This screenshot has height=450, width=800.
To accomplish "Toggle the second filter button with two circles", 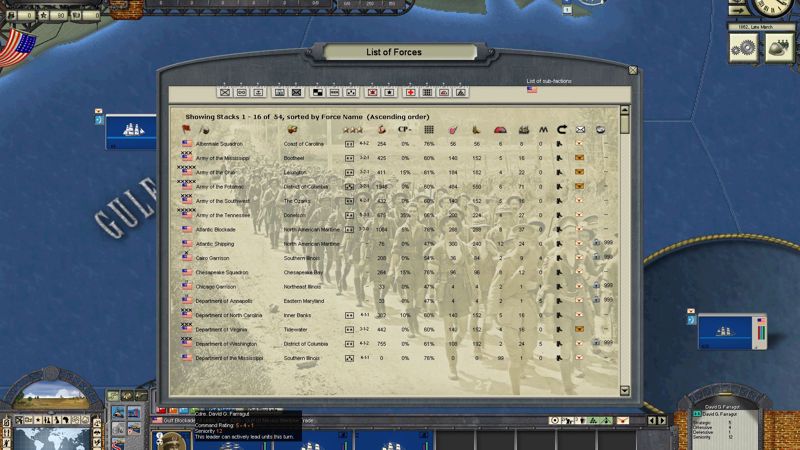I will pyautogui.click(x=241, y=92).
